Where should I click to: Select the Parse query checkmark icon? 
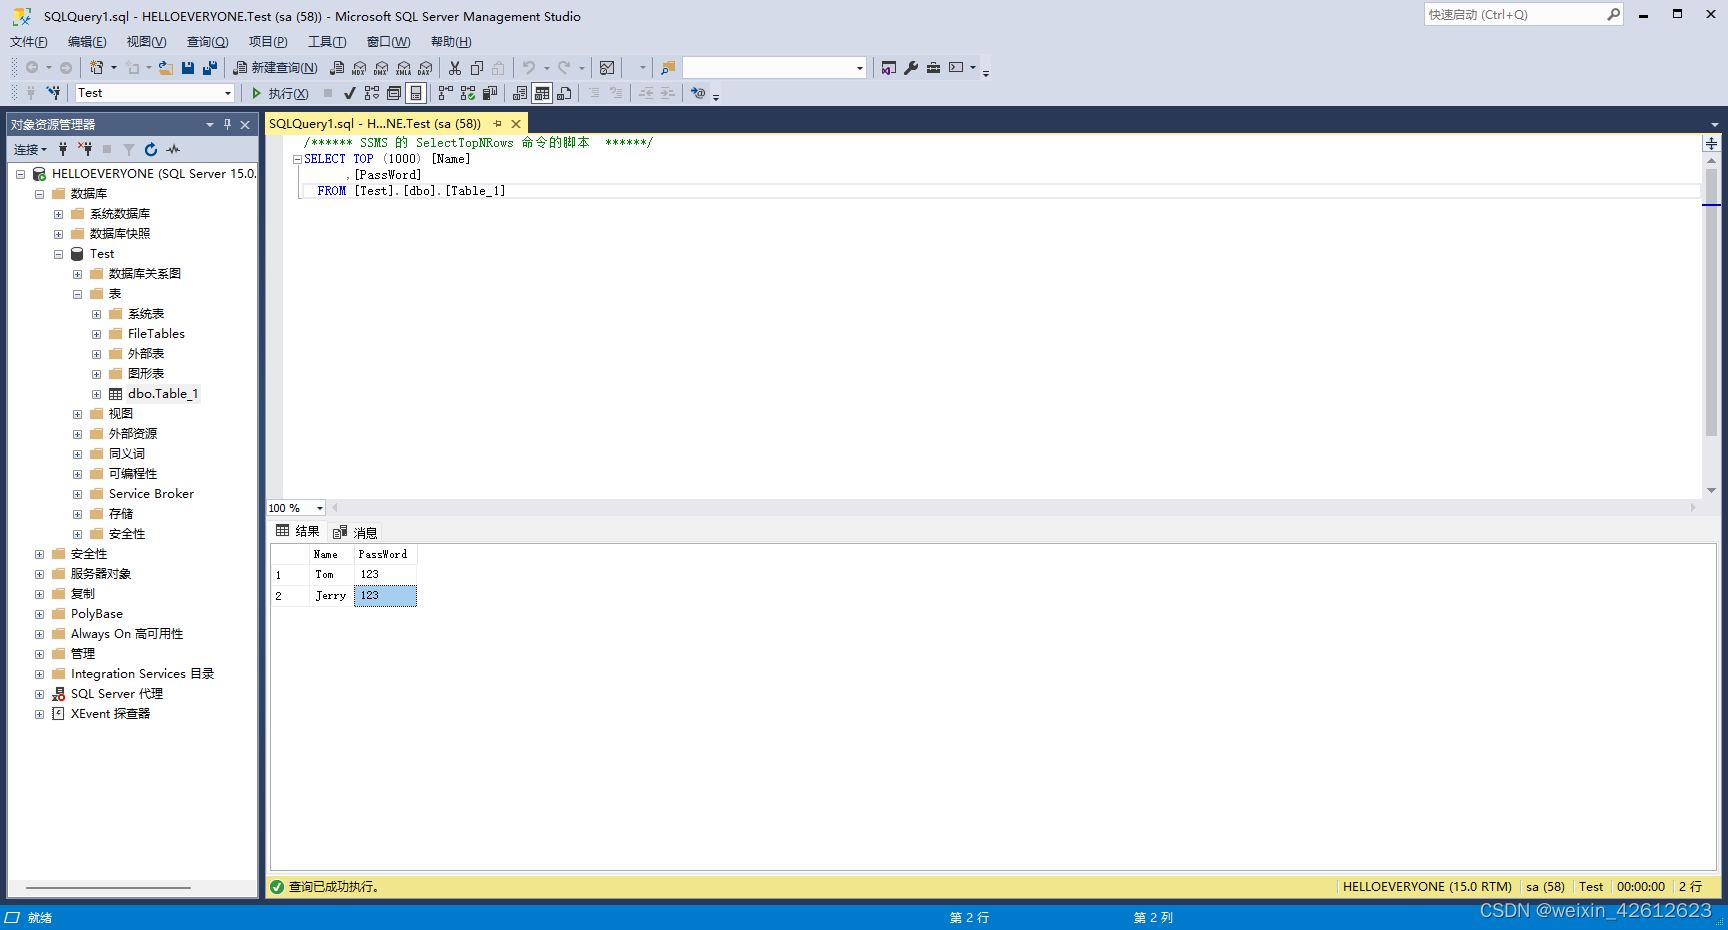[349, 93]
